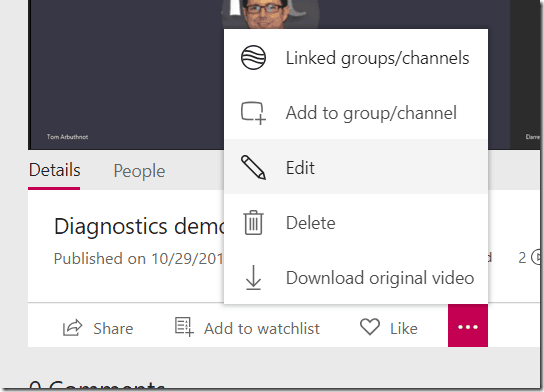Screen dimensions: 544x392
Task: Choose Delete from the menu
Action: tap(356, 222)
